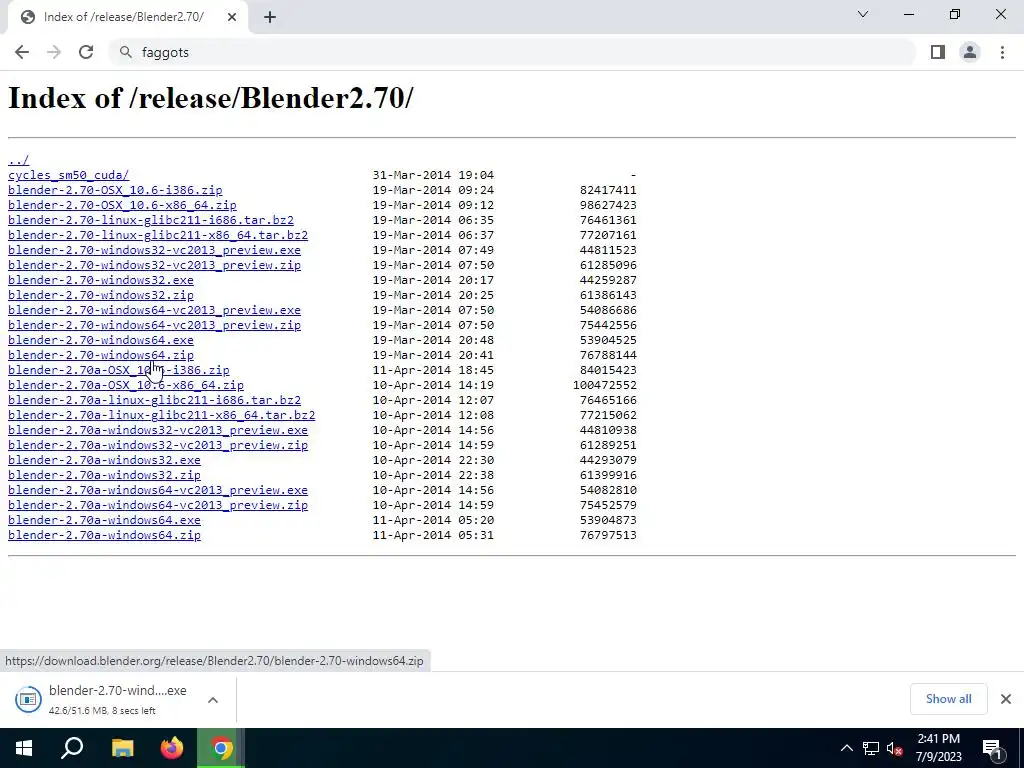Click the Chrome taskbar icon
This screenshot has width=1024, height=768.
tap(221, 748)
